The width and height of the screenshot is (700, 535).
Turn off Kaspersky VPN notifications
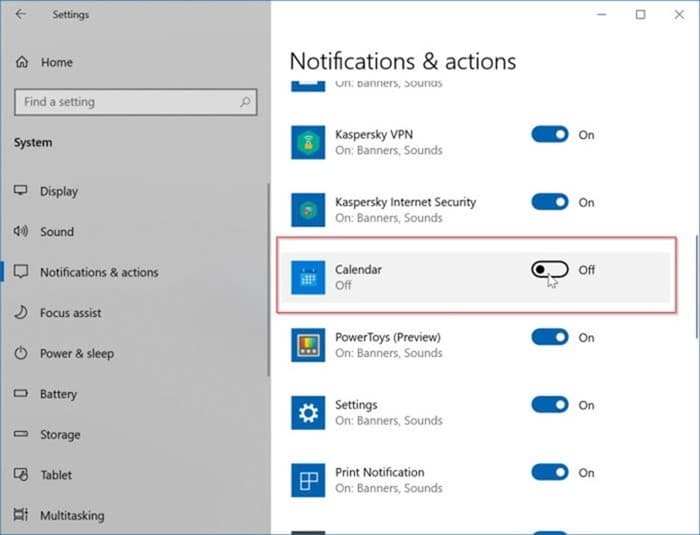(550, 134)
